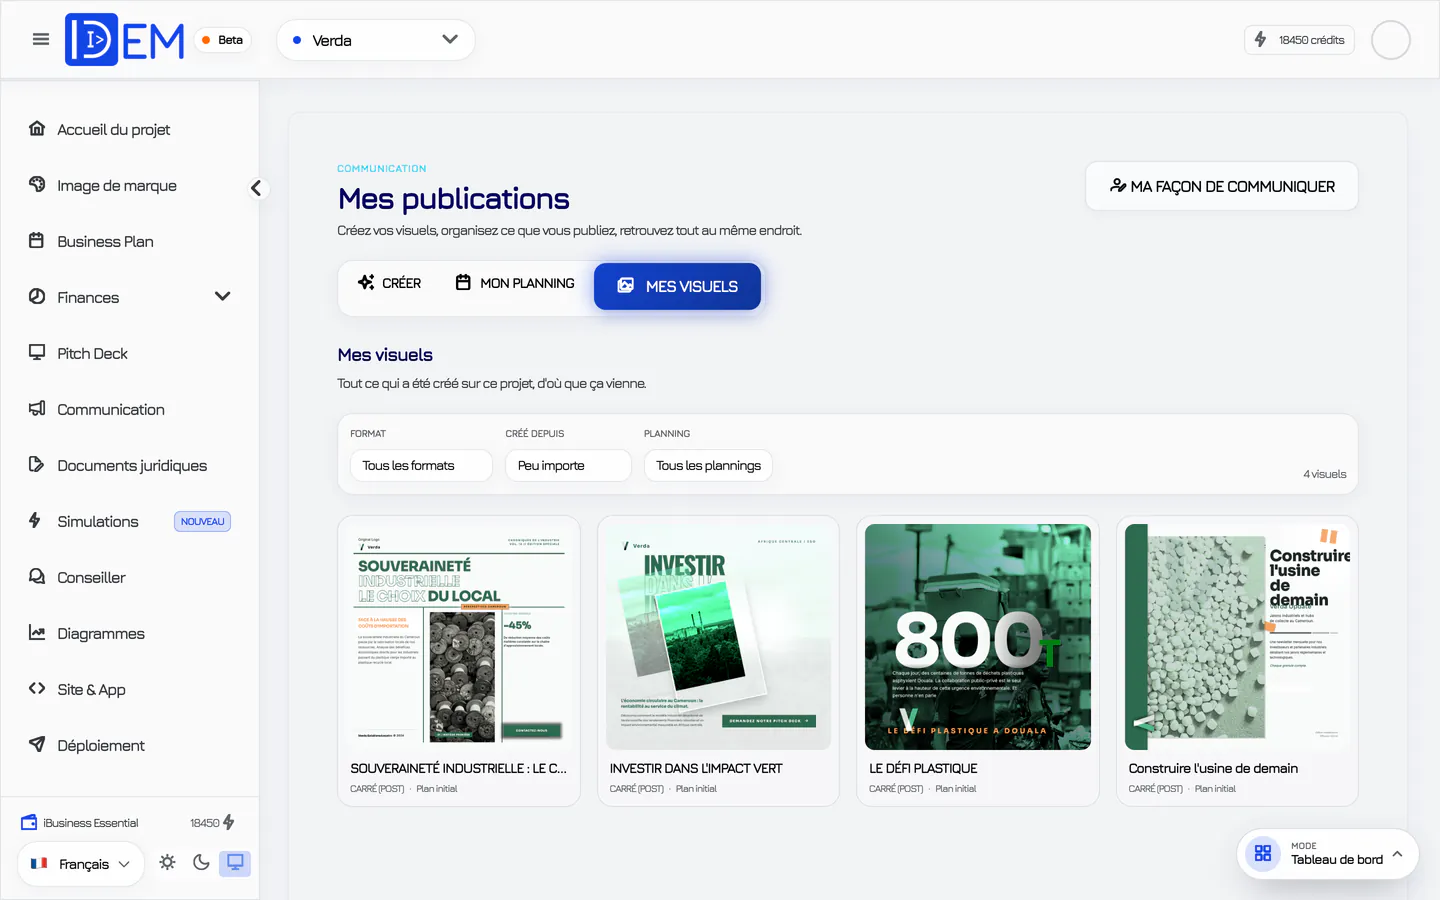This screenshot has width=1440, height=900.
Task: Click the 18450 crédits button
Action: click(x=1300, y=40)
